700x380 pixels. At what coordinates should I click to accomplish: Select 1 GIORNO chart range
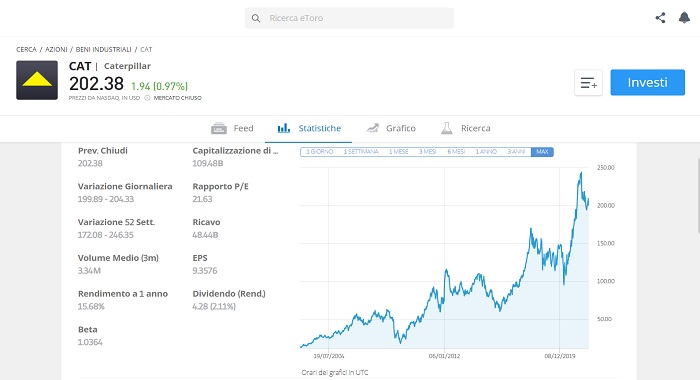pos(320,152)
